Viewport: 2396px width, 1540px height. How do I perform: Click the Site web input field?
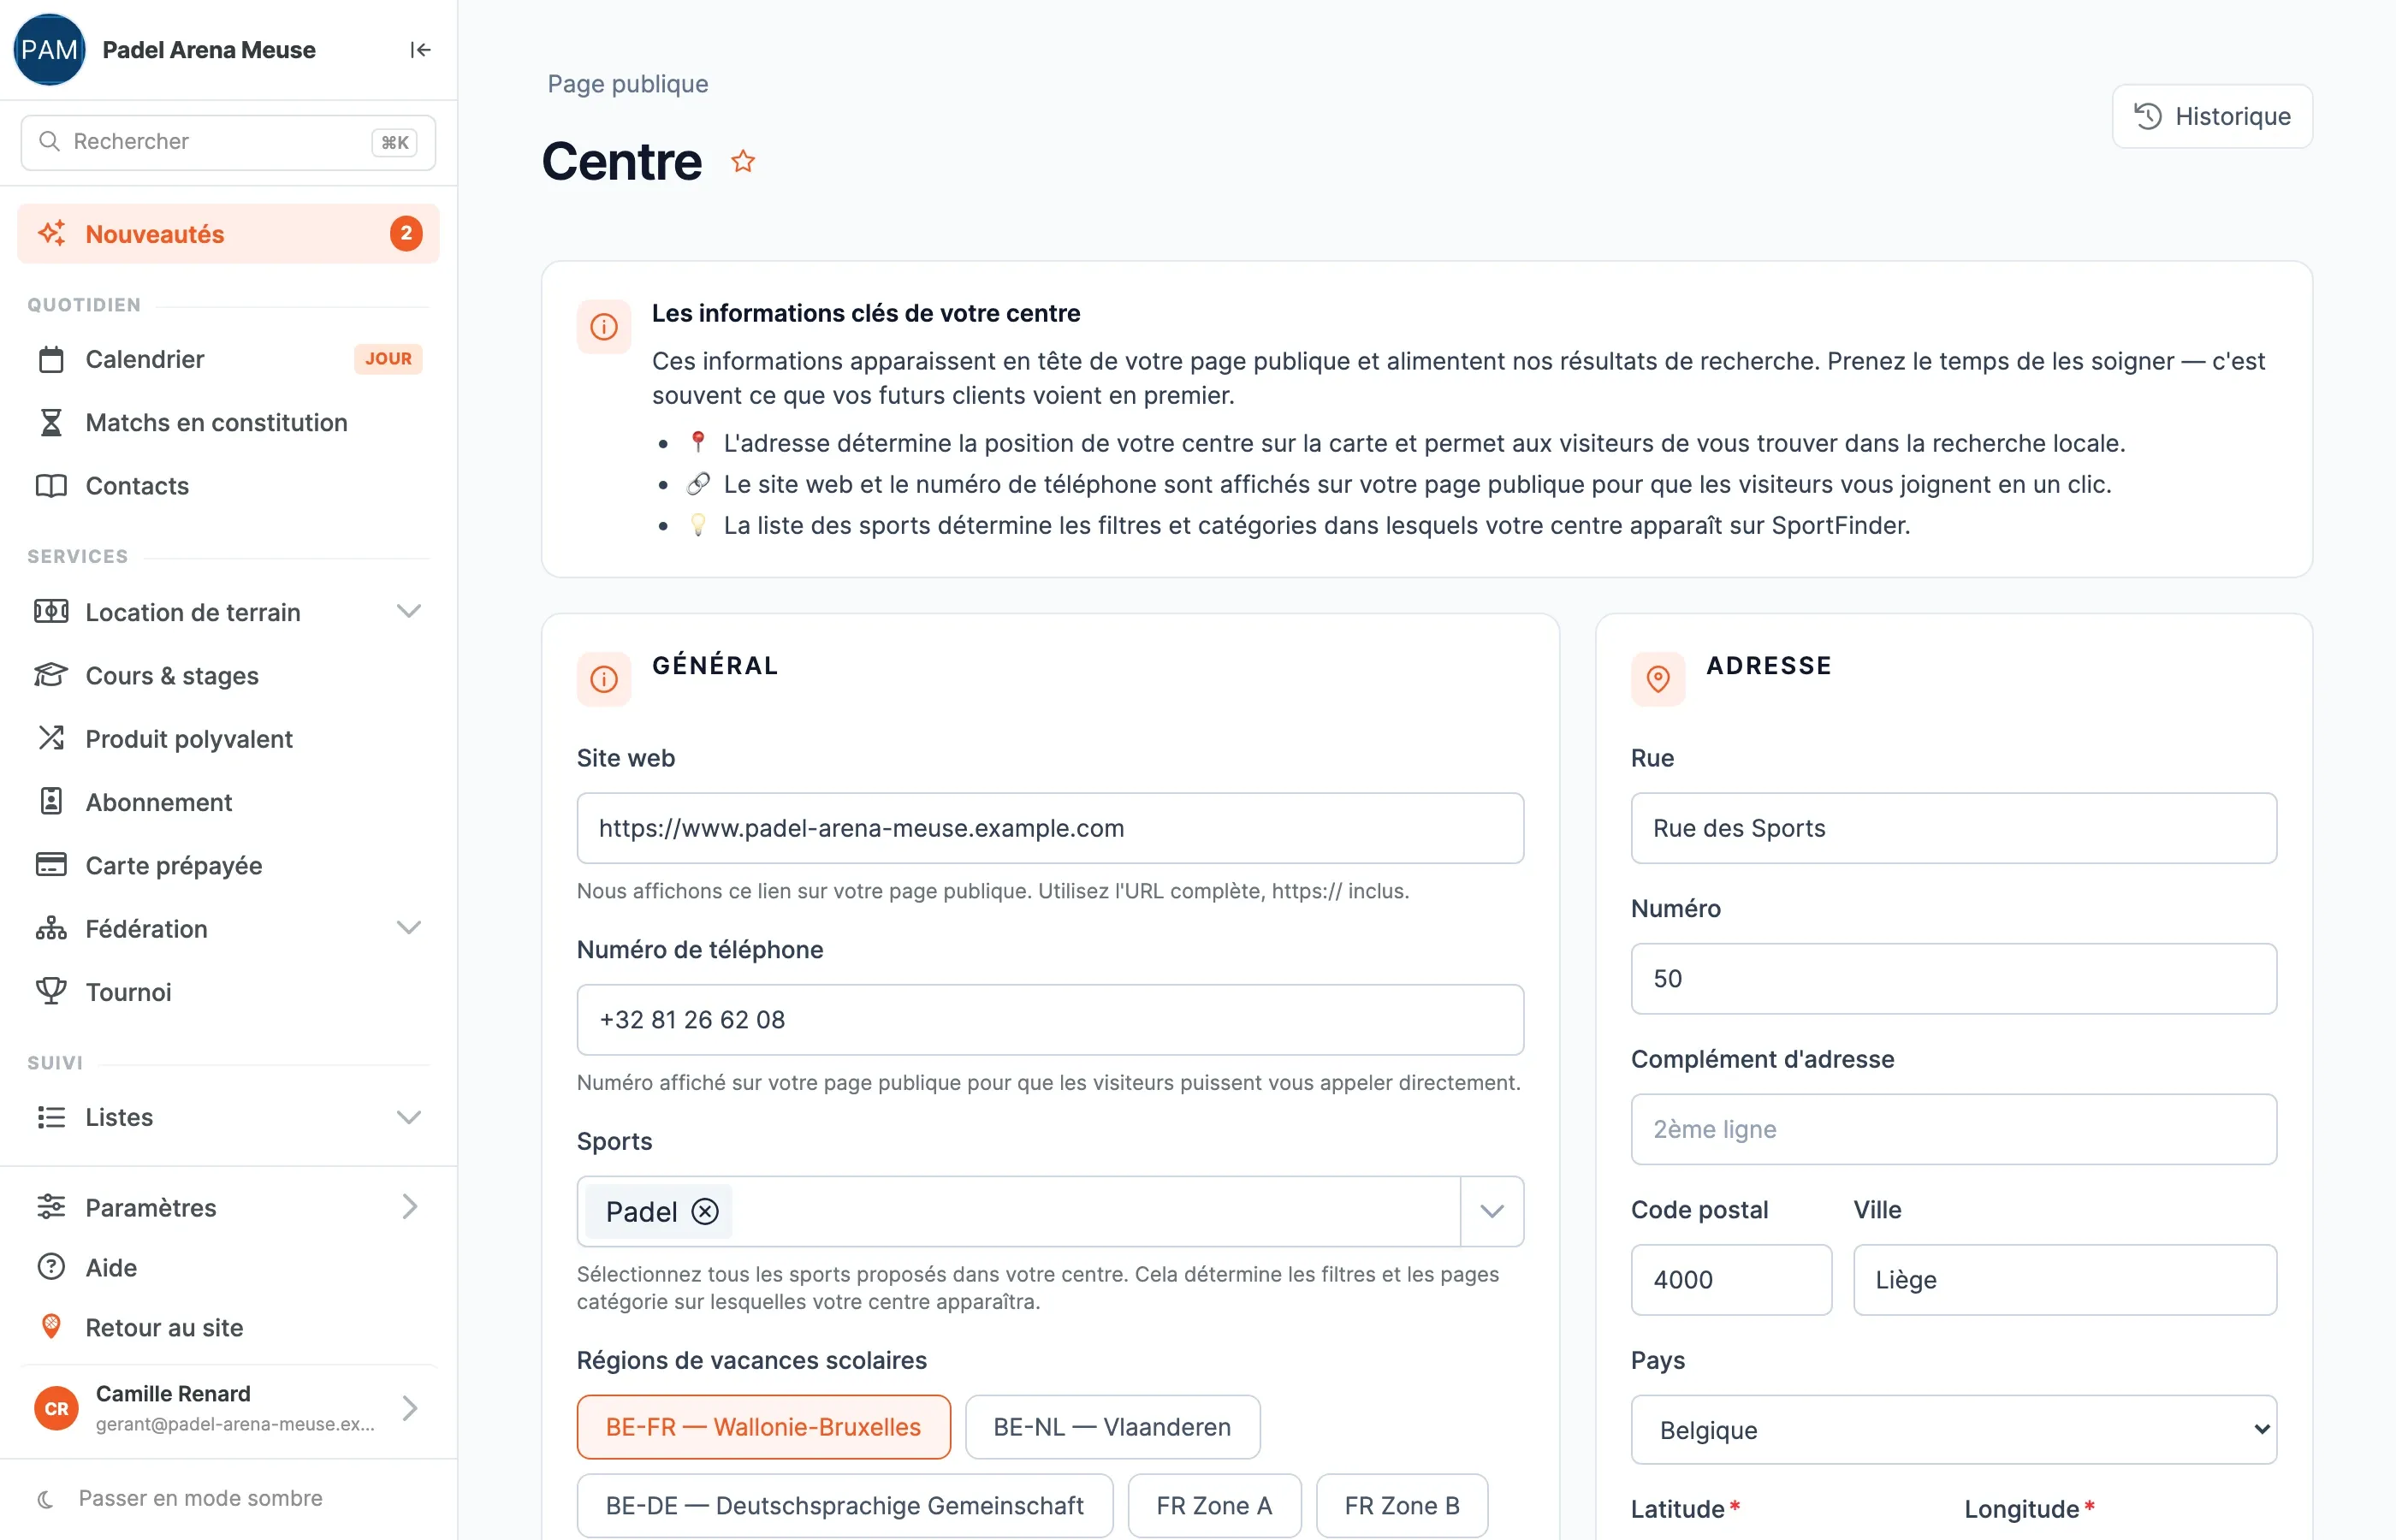1050,828
